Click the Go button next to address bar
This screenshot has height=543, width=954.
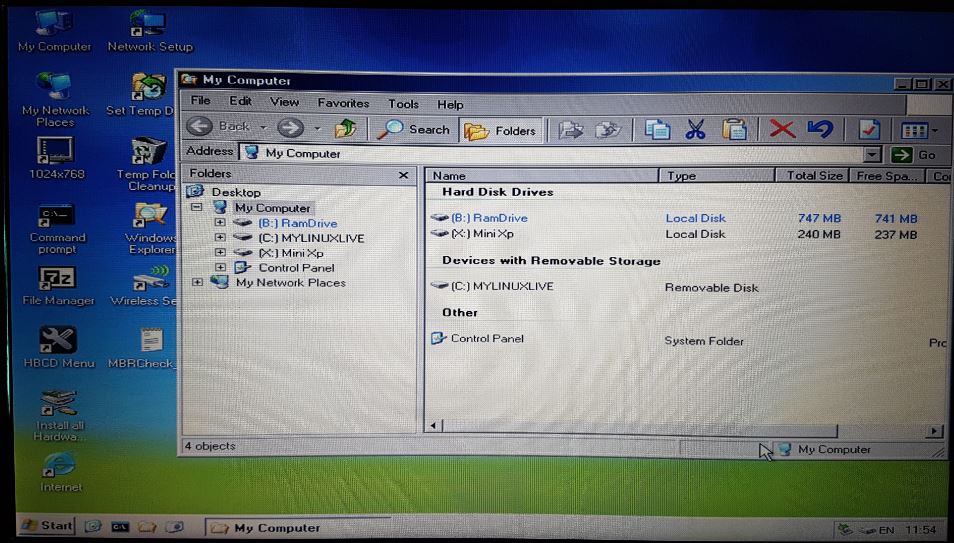click(914, 155)
